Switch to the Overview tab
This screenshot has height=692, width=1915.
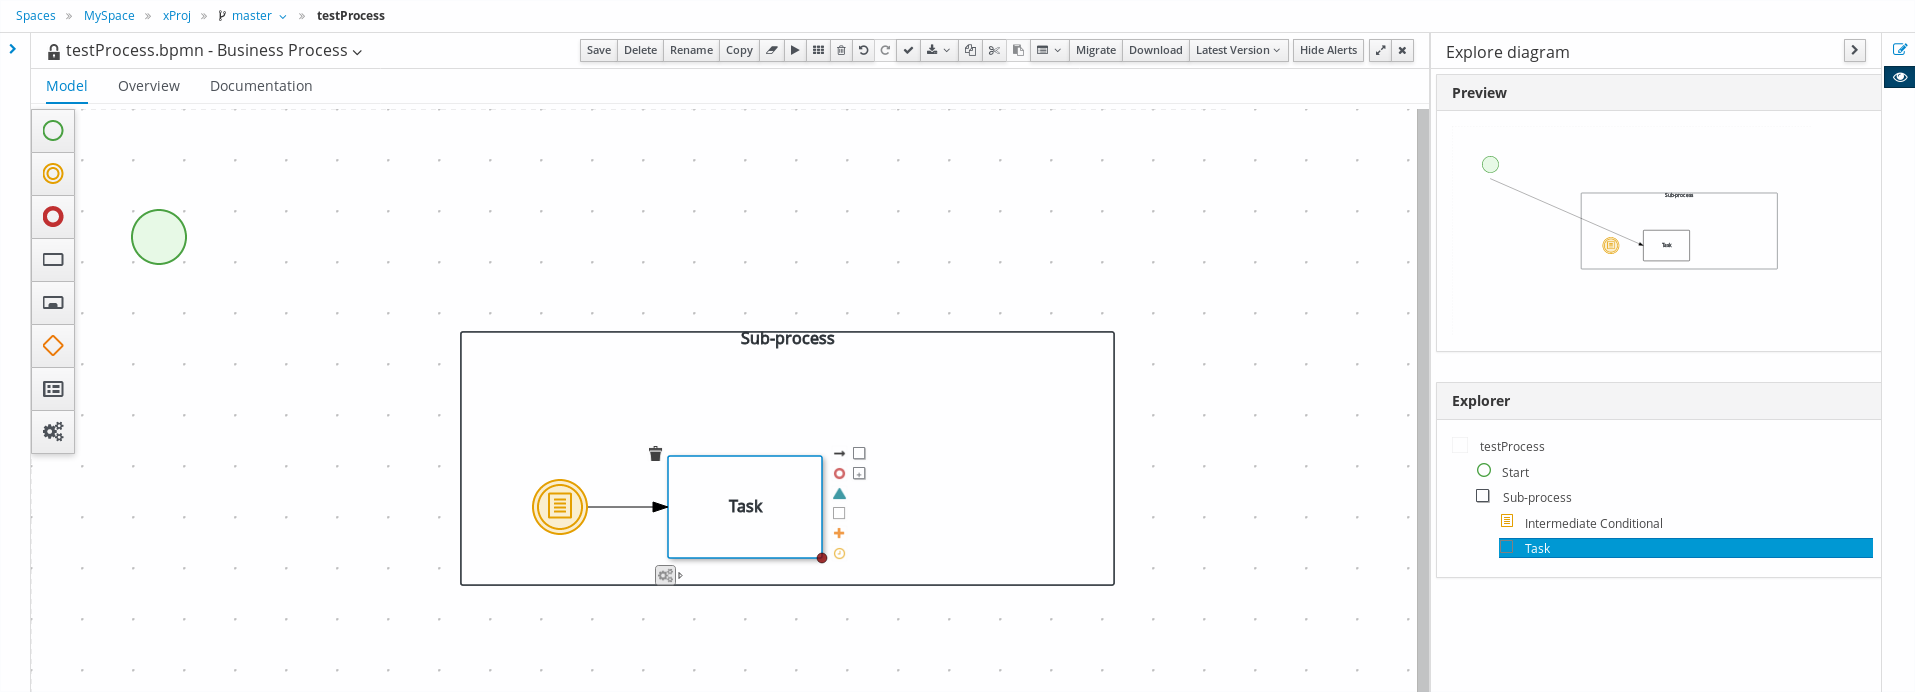(149, 86)
